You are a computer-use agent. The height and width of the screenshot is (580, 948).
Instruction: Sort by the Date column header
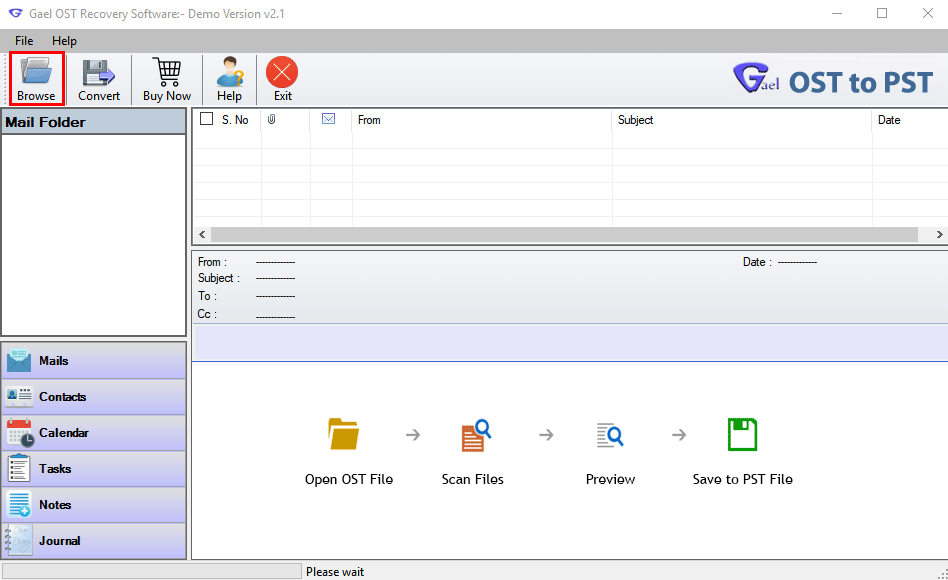[x=910, y=120]
